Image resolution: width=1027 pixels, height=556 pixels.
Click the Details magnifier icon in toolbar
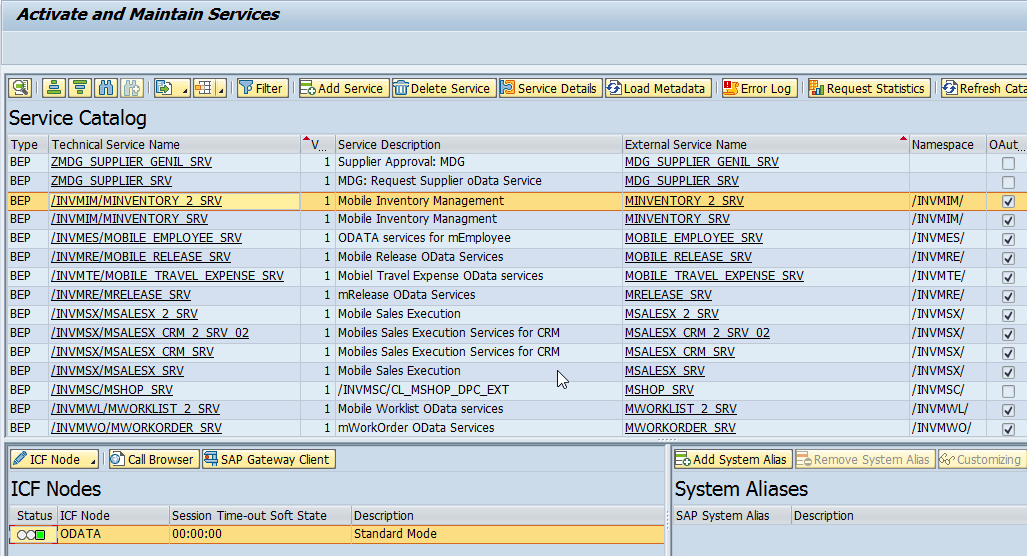click(x=20, y=88)
